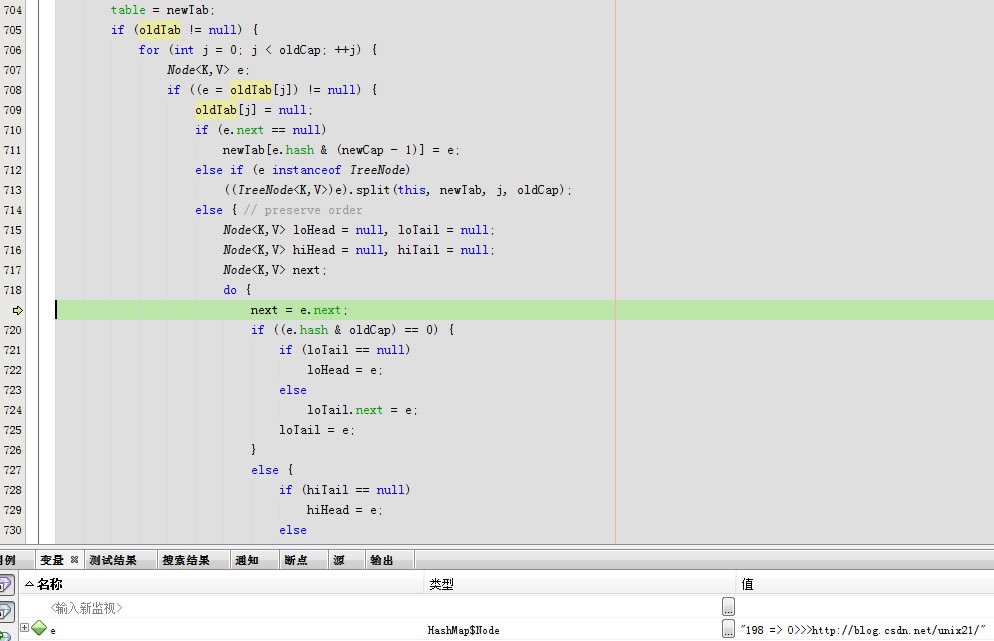
Task: Click "loTail = e;" on line 725
Action: tap(317, 430)
